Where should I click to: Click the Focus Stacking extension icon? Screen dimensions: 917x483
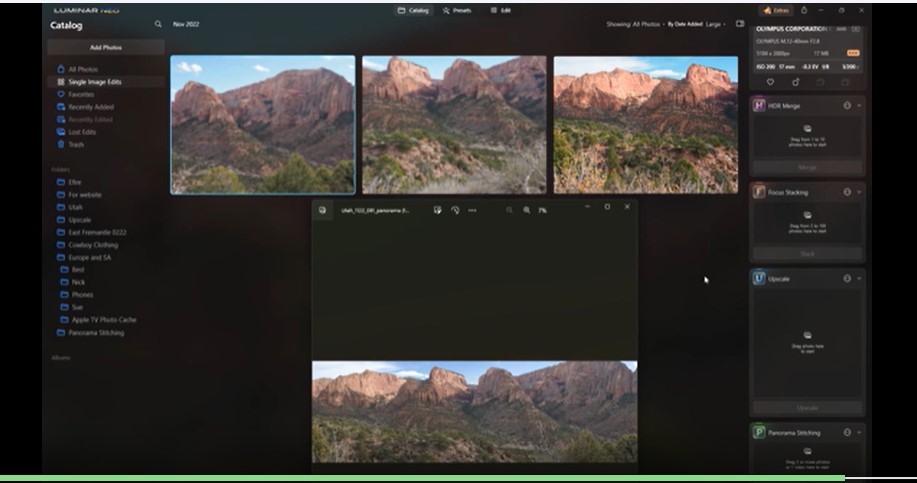point(759,192)
